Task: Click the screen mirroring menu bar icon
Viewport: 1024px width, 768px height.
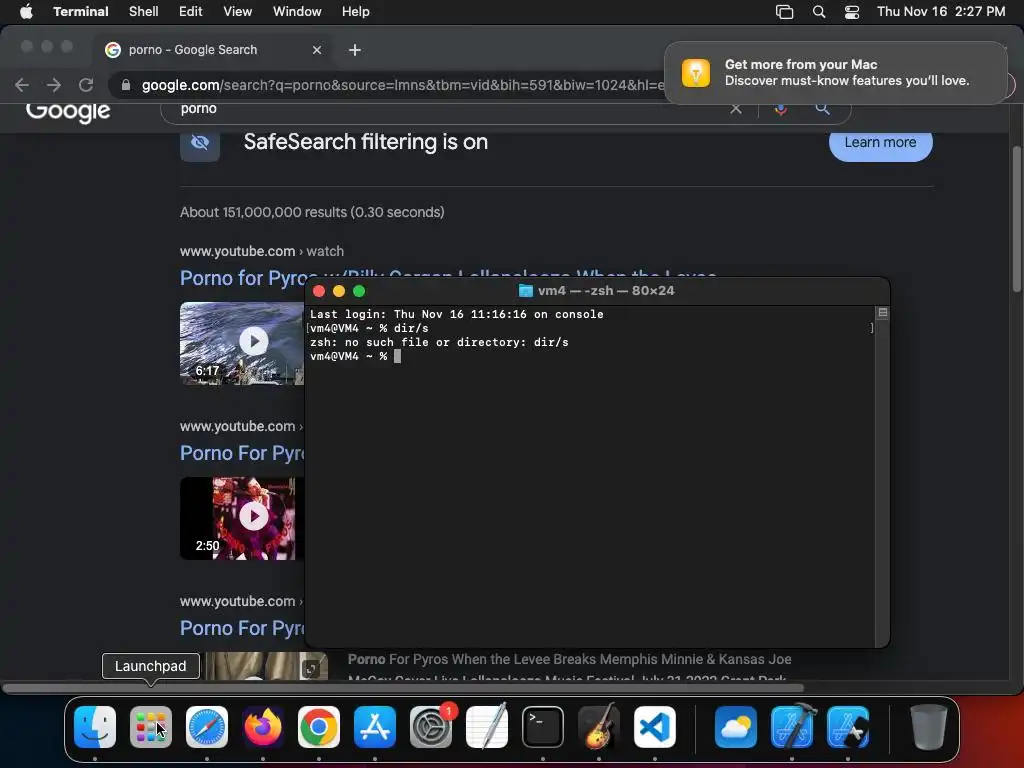Action: click(784, 12)
